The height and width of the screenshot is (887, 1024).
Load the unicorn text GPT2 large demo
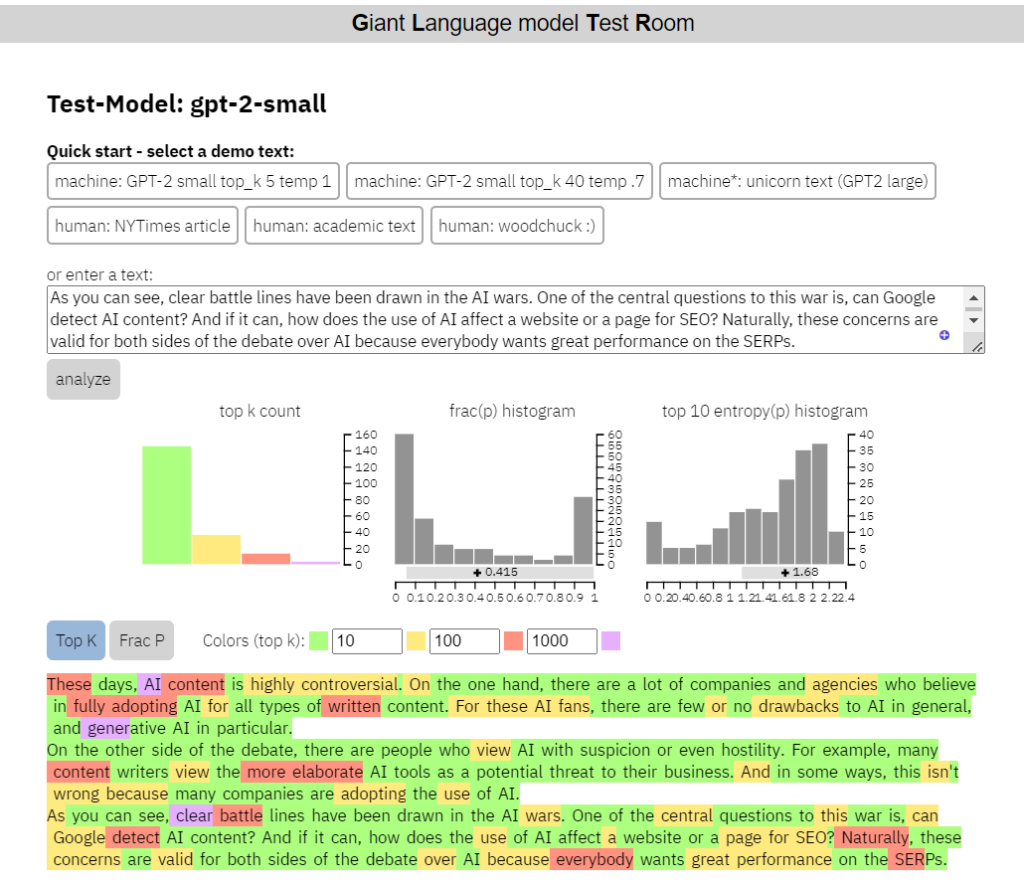tap(797, 181)
